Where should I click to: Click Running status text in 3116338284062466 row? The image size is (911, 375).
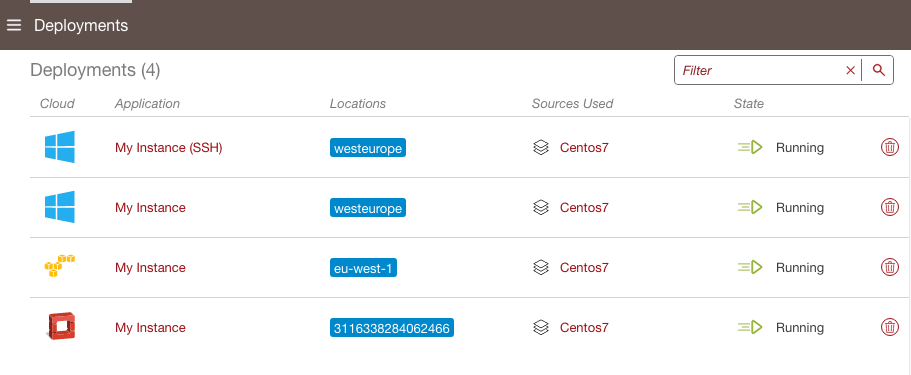pos(800,327)
